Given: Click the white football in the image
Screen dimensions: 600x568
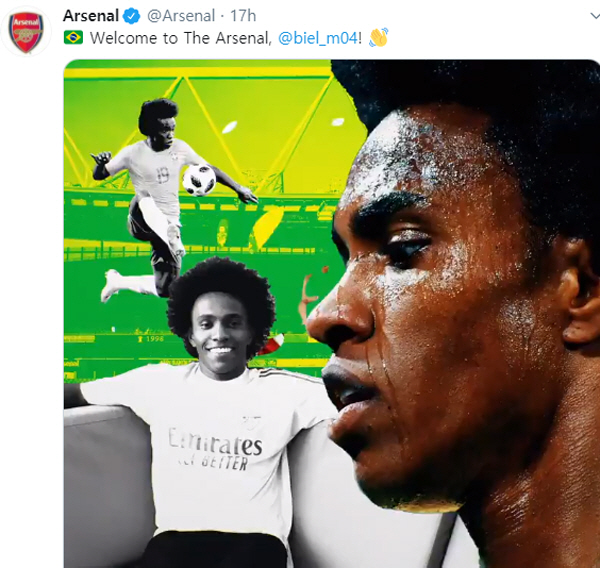Looking at the screenshot, I should pos(199,180).
